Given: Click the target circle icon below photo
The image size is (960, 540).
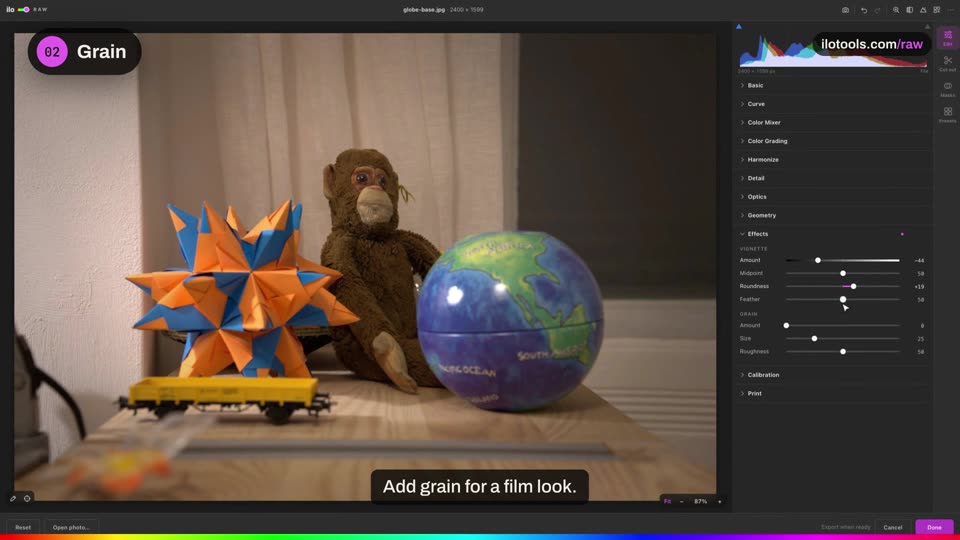Looking at the screenshot, I should [27, 498].
